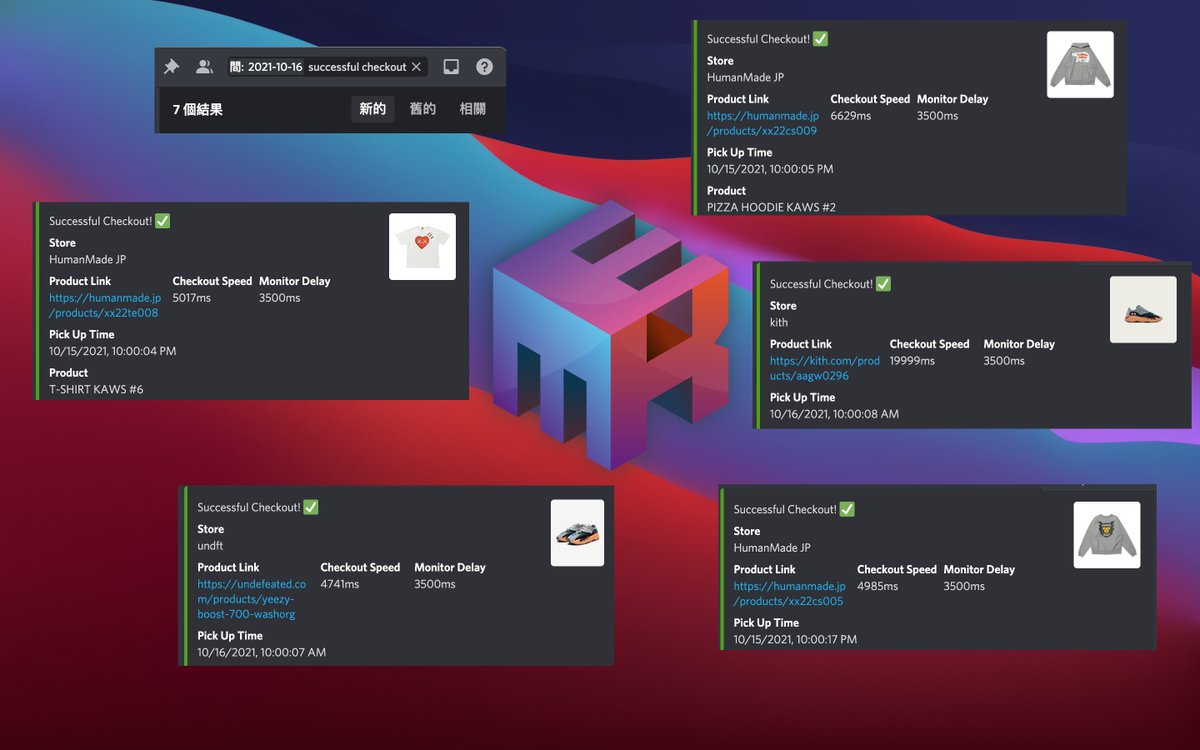Click the '4741ms' checkout speed value
The width and height of the screenshot is (1200, 750).
[340, 584]
